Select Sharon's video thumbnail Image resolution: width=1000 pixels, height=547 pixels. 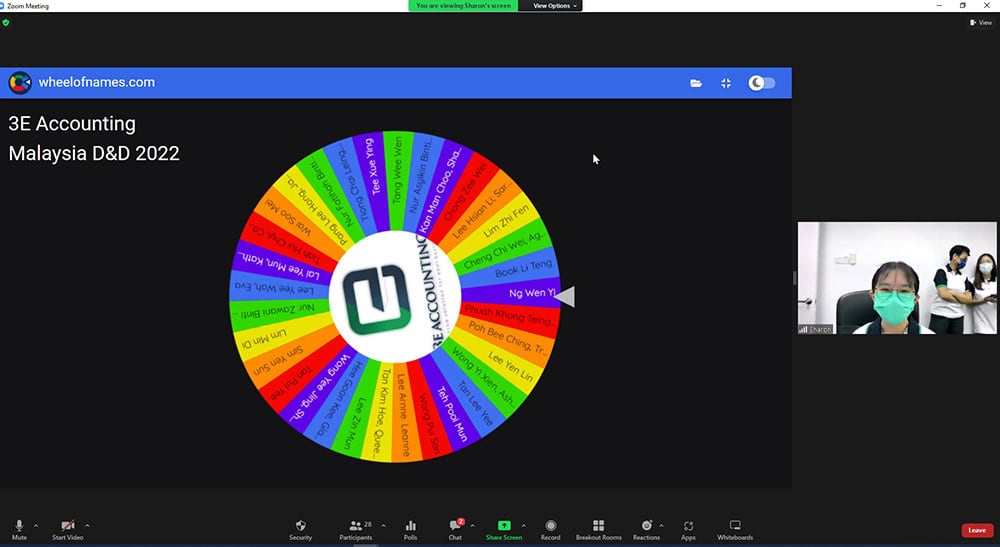(897, 278)
